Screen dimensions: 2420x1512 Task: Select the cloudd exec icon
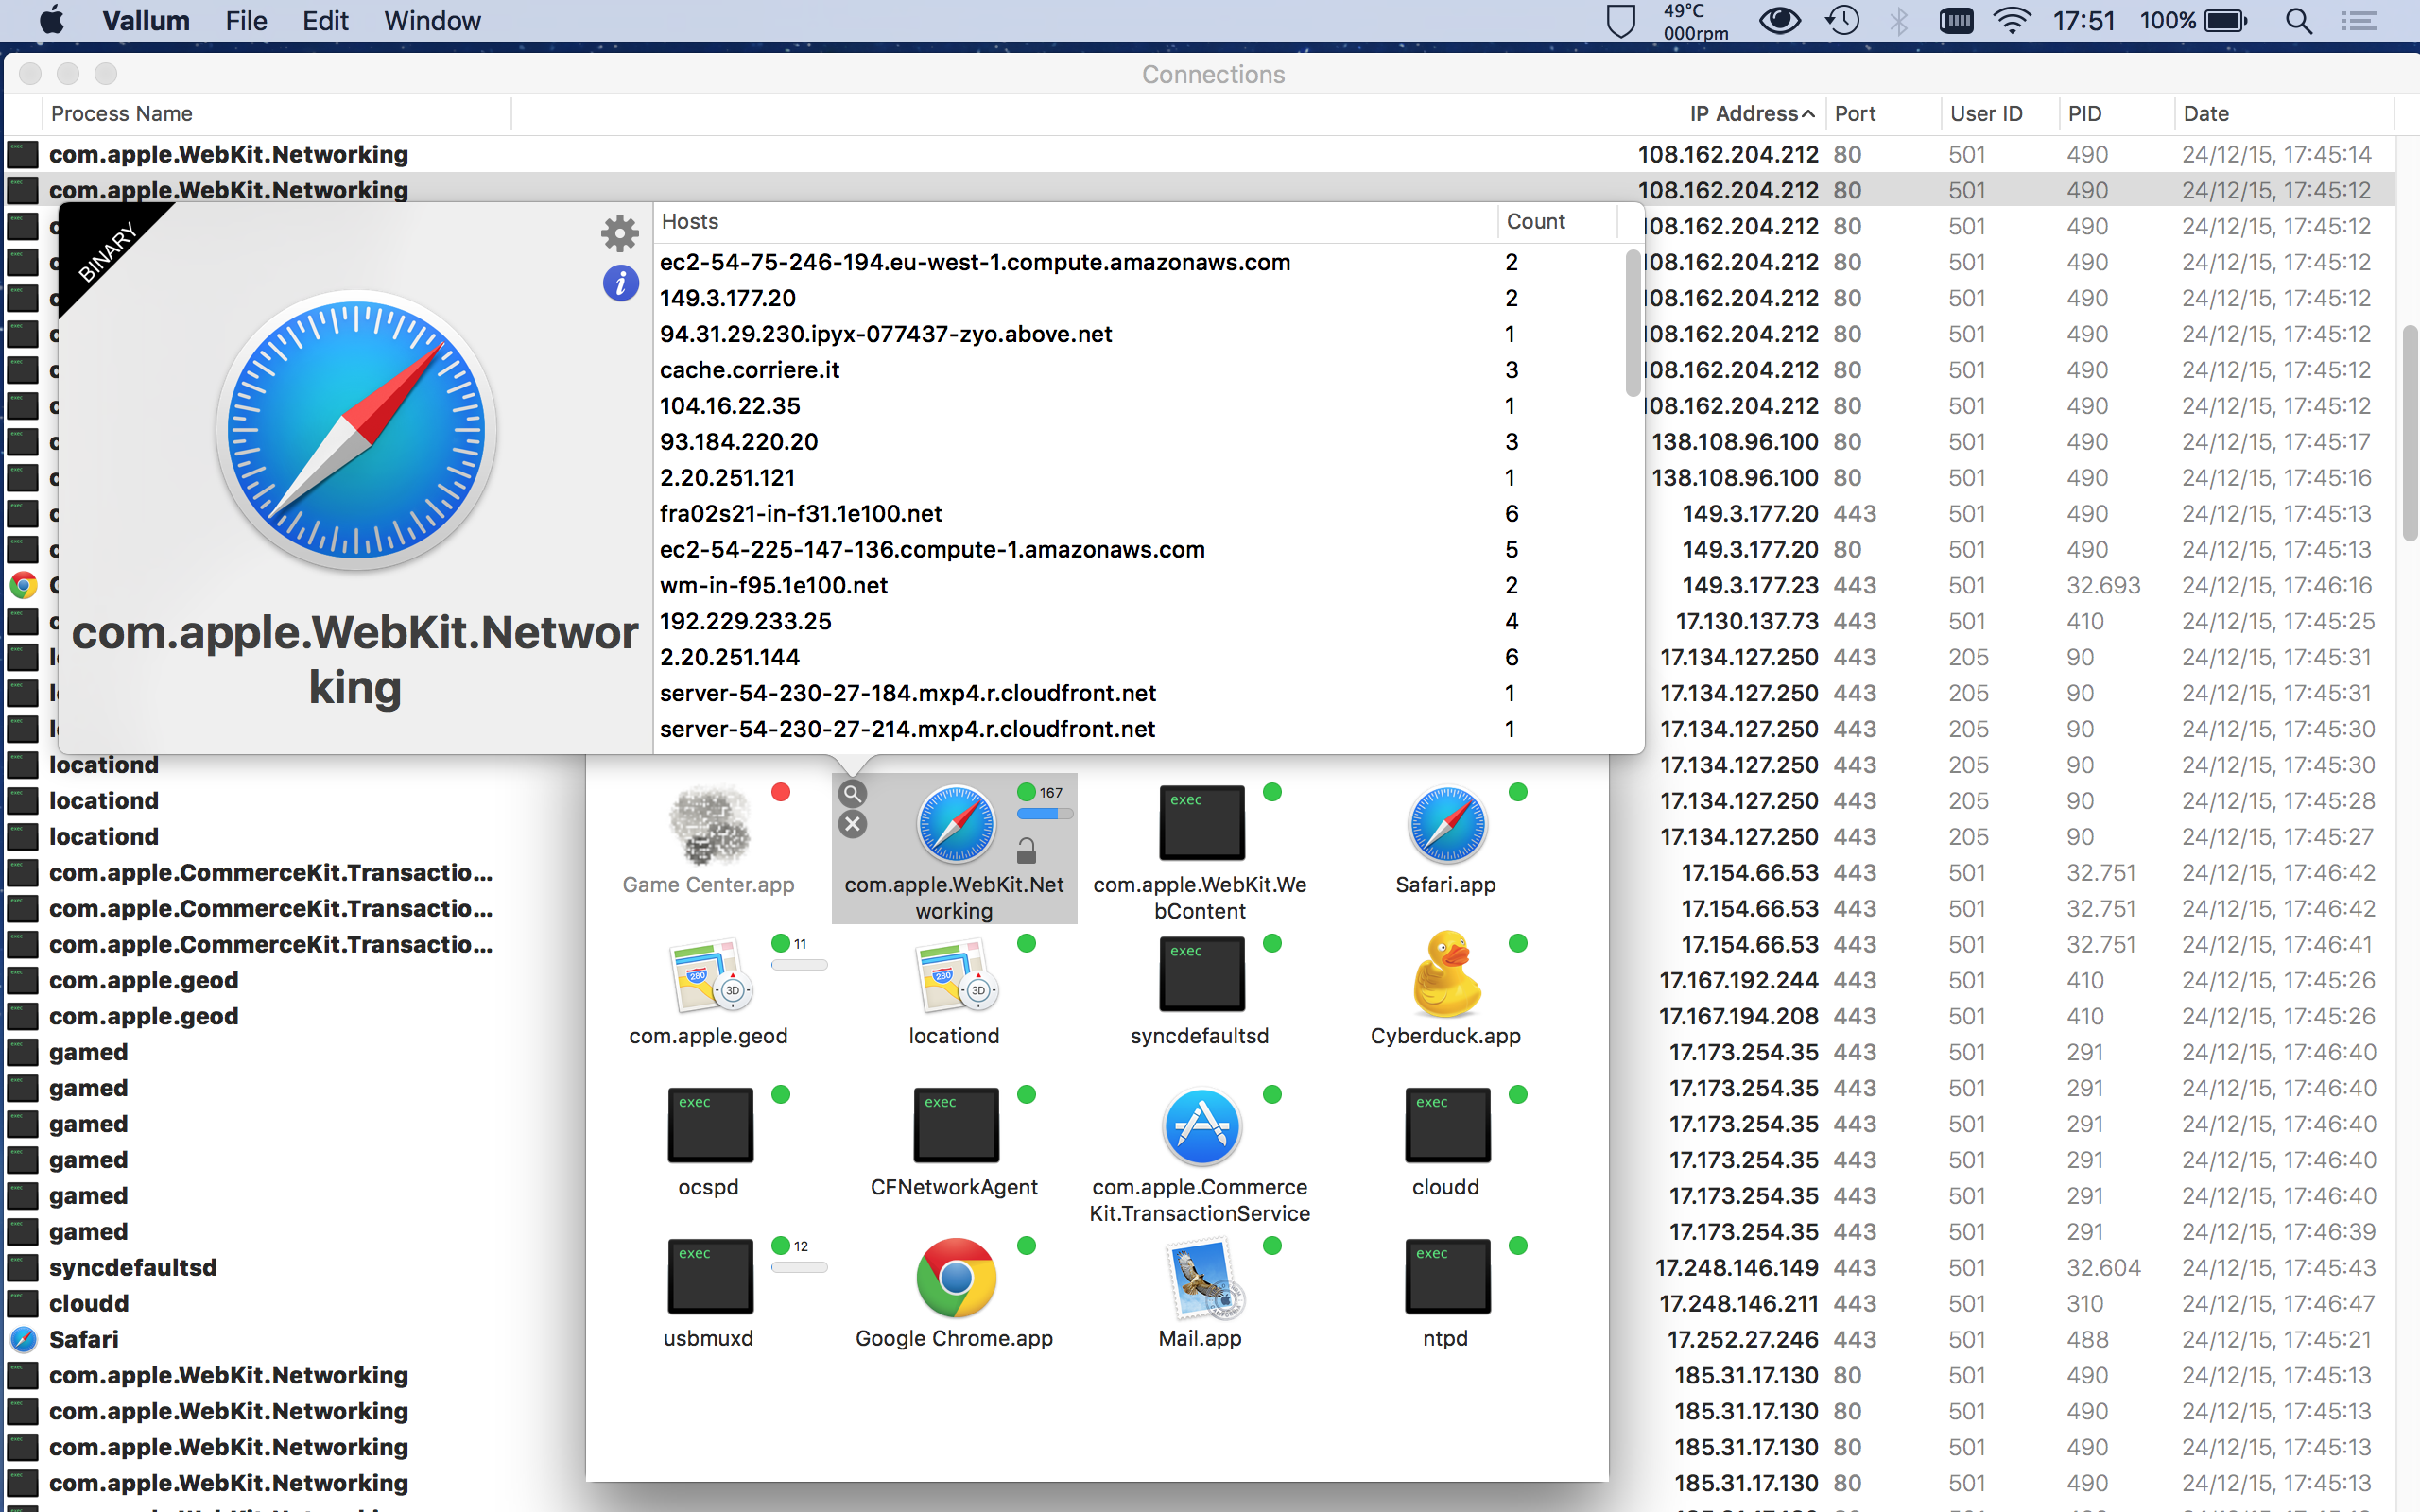pyautogui.click(x=1447, y=1125)
